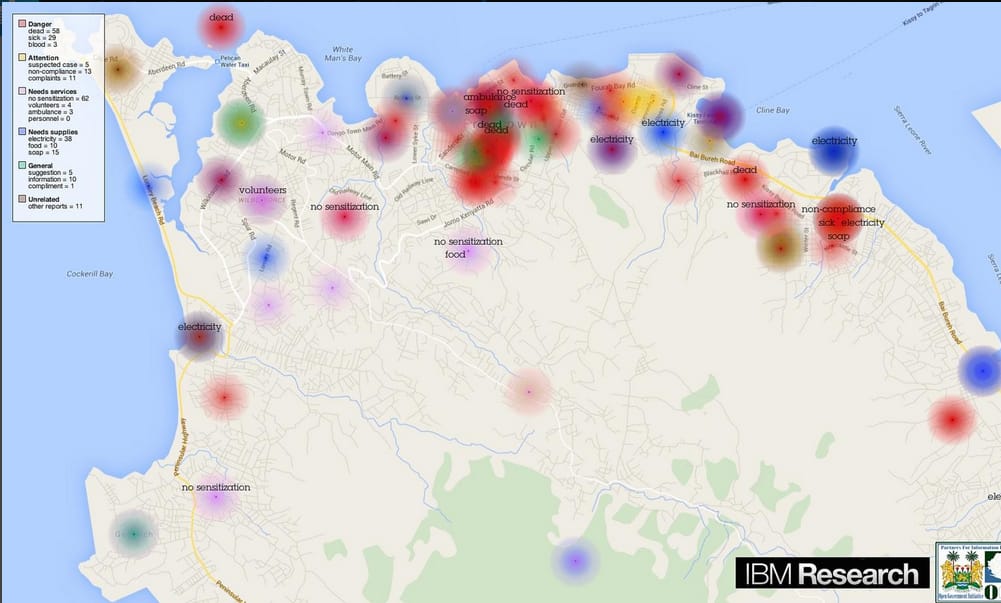The height and width of the screenshot is (603, 1001).
Task: Click the dark 'electricity' marker on the west coast
Action: point(200,336)
